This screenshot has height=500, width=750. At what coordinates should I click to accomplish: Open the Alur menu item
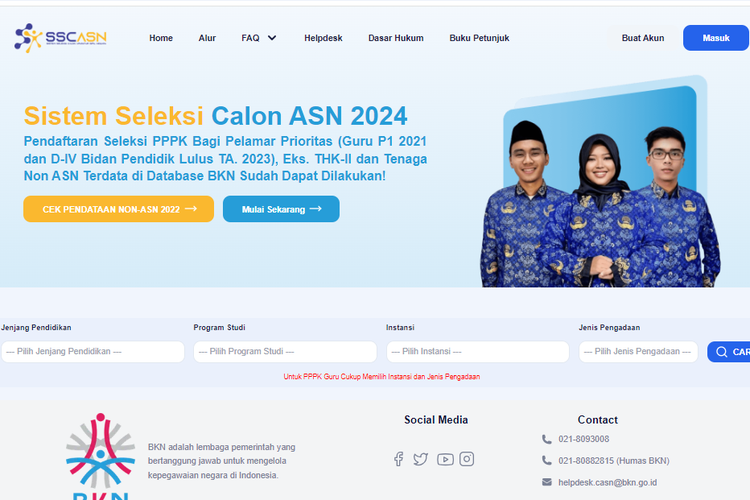(207, 38)
